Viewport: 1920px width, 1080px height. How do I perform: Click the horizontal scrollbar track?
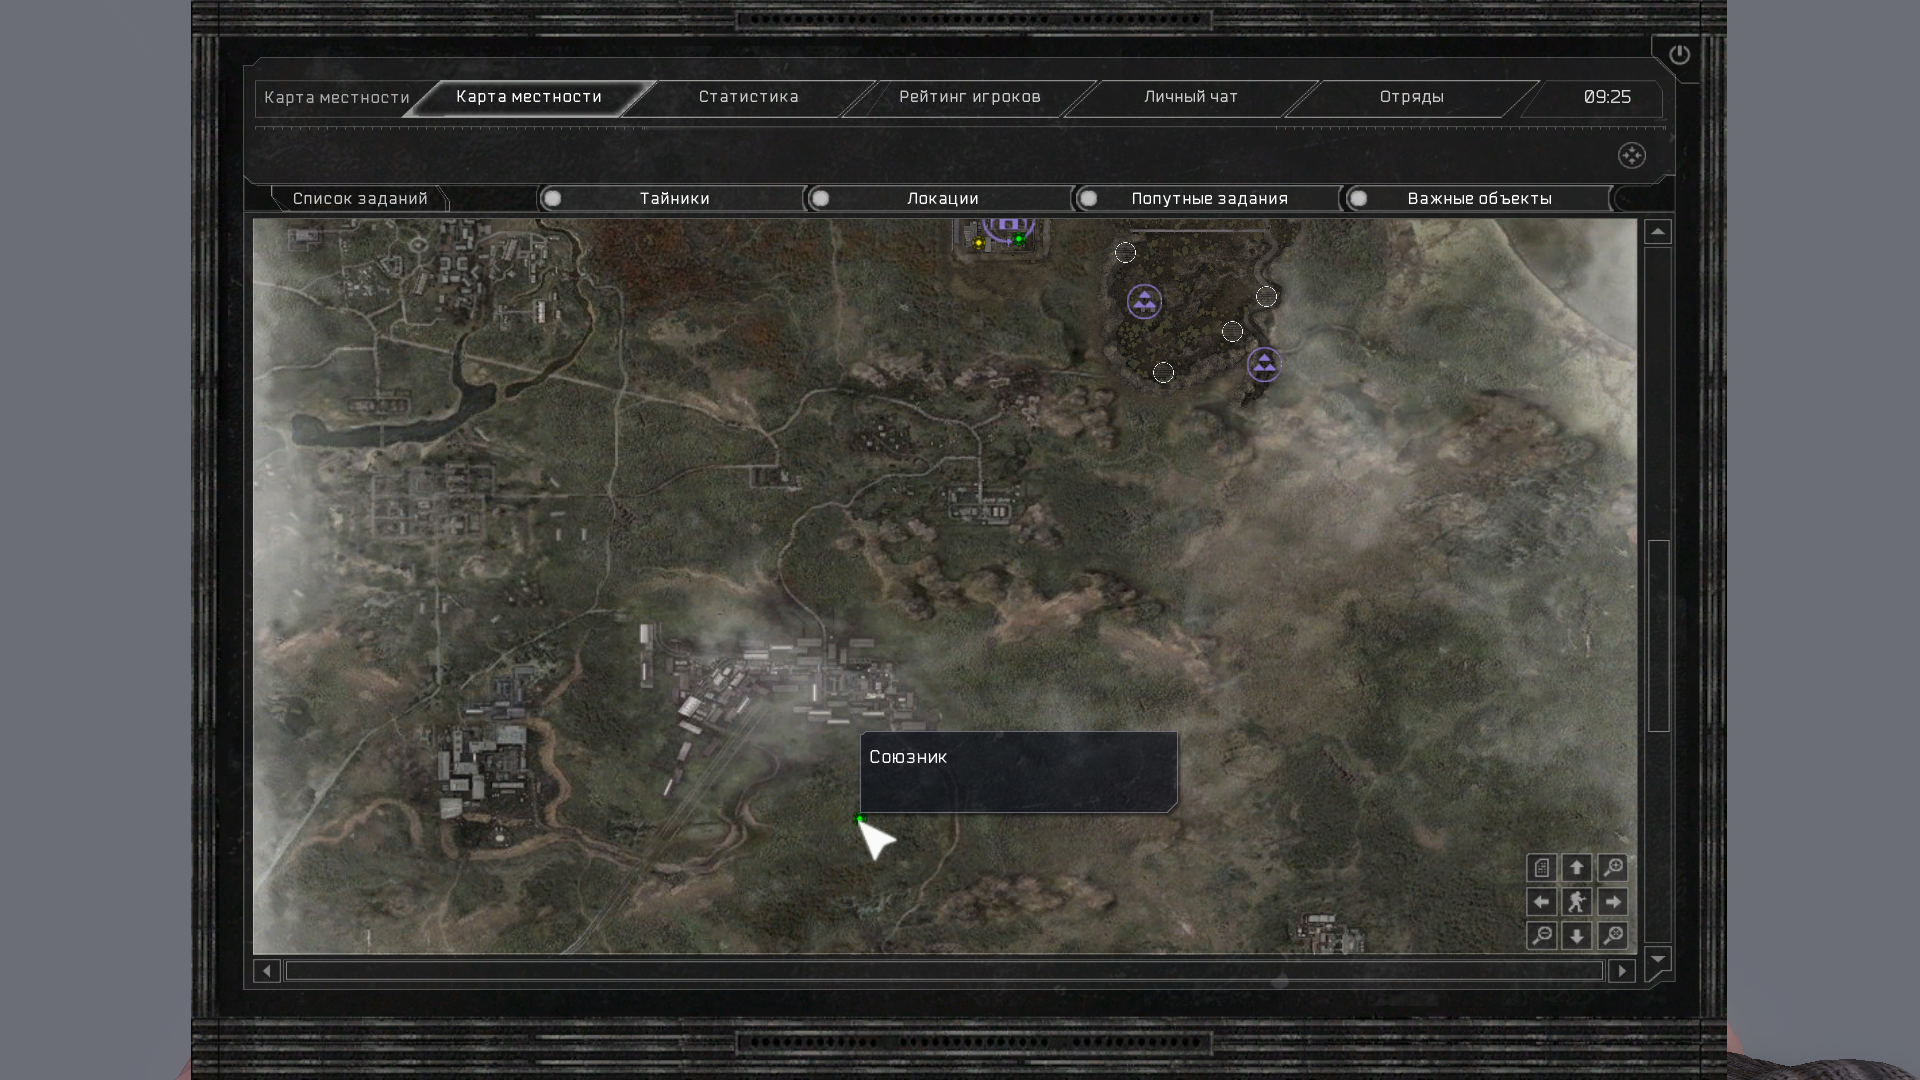point(944,971)
